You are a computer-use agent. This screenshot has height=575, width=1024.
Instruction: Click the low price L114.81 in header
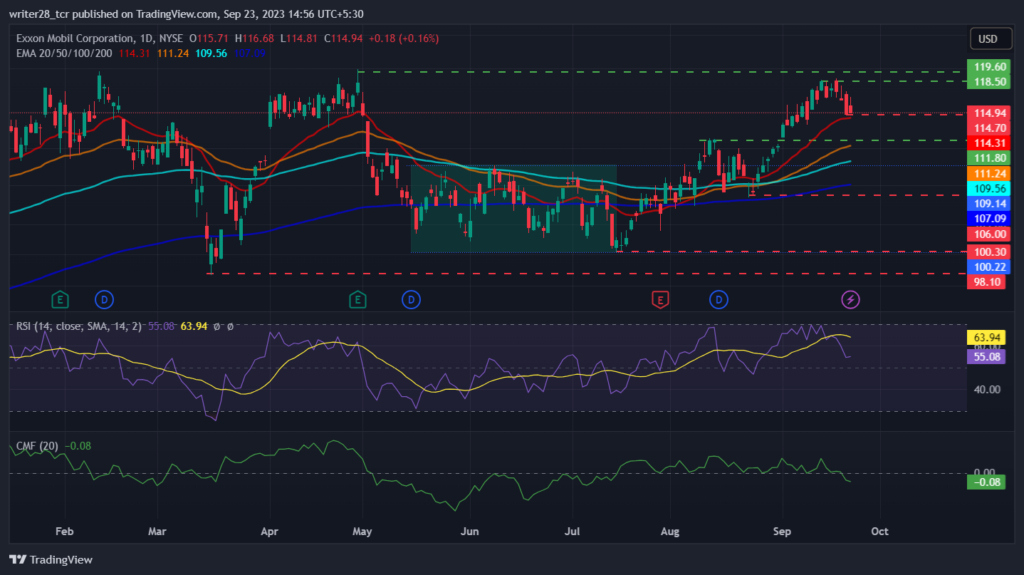[x=299, y=39]
